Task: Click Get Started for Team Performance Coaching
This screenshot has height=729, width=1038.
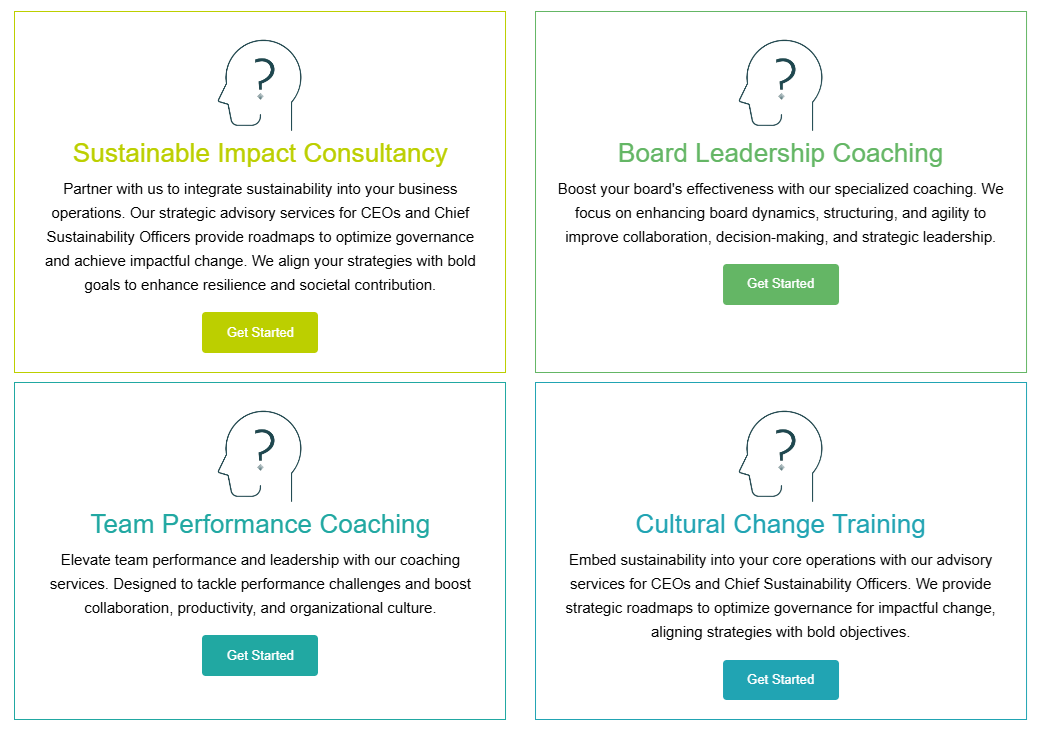Action: (260, 655)
